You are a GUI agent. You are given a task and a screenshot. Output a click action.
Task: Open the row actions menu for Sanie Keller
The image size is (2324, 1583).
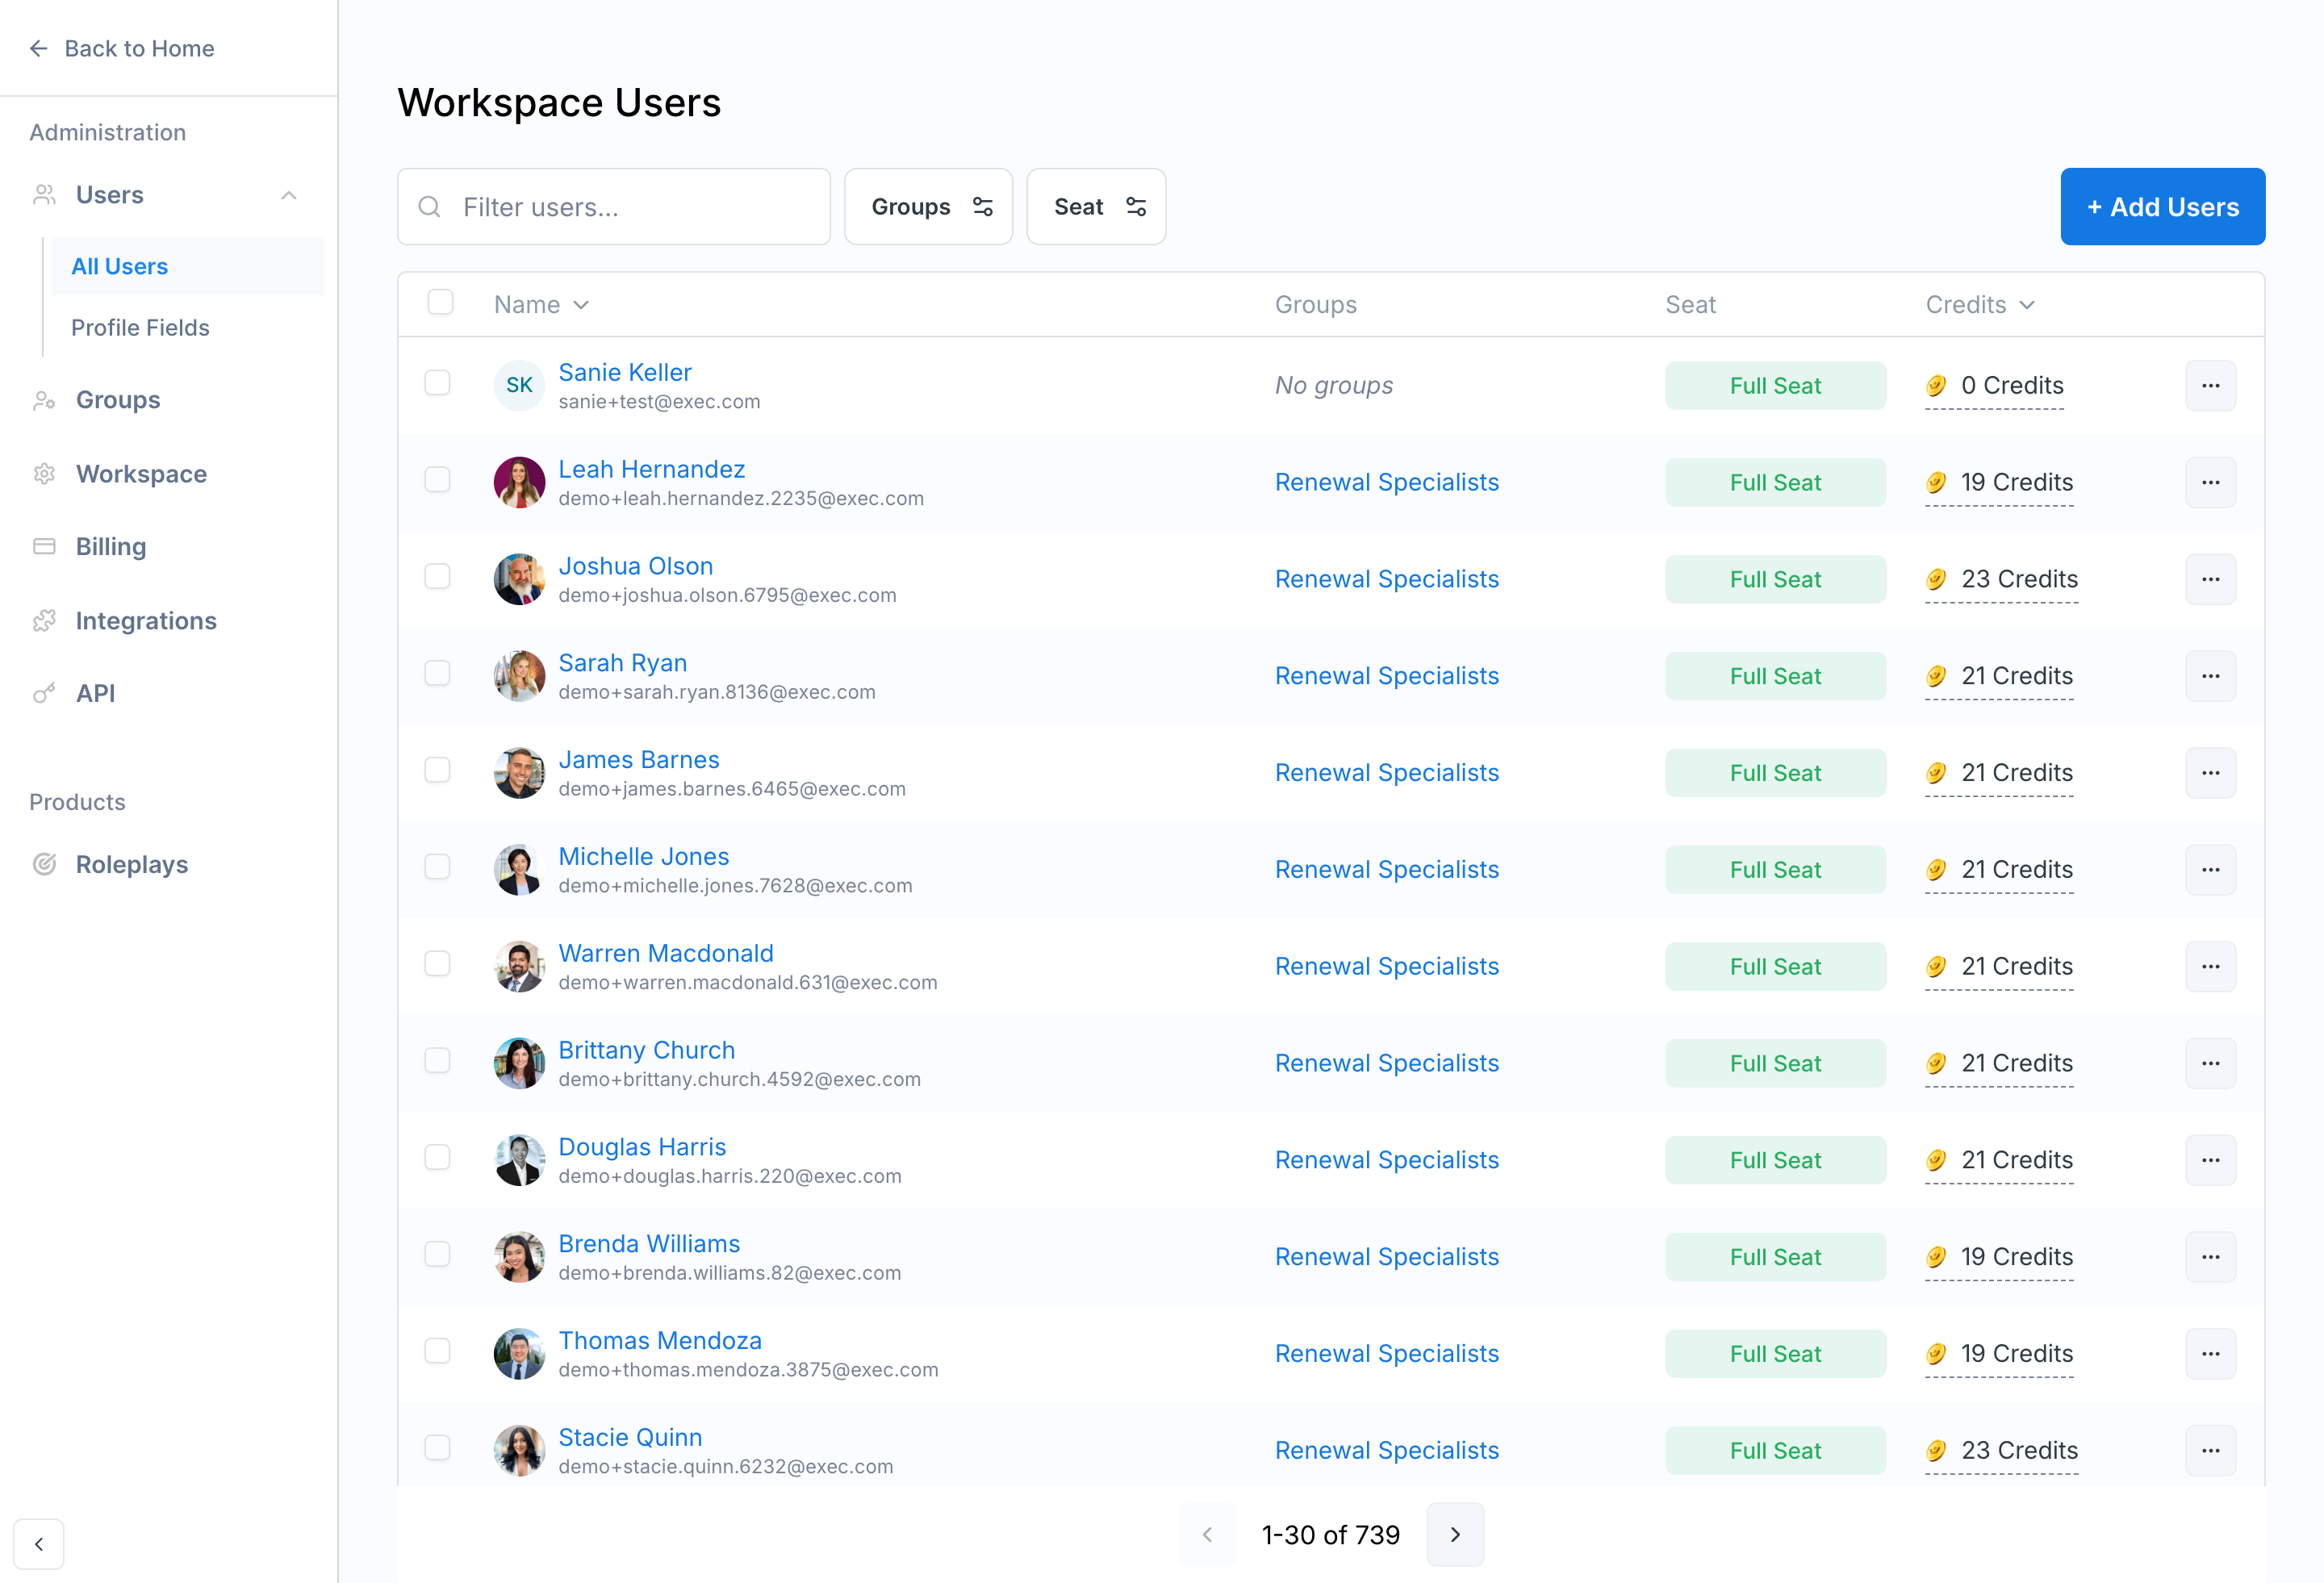click(x=2211, y=385)
